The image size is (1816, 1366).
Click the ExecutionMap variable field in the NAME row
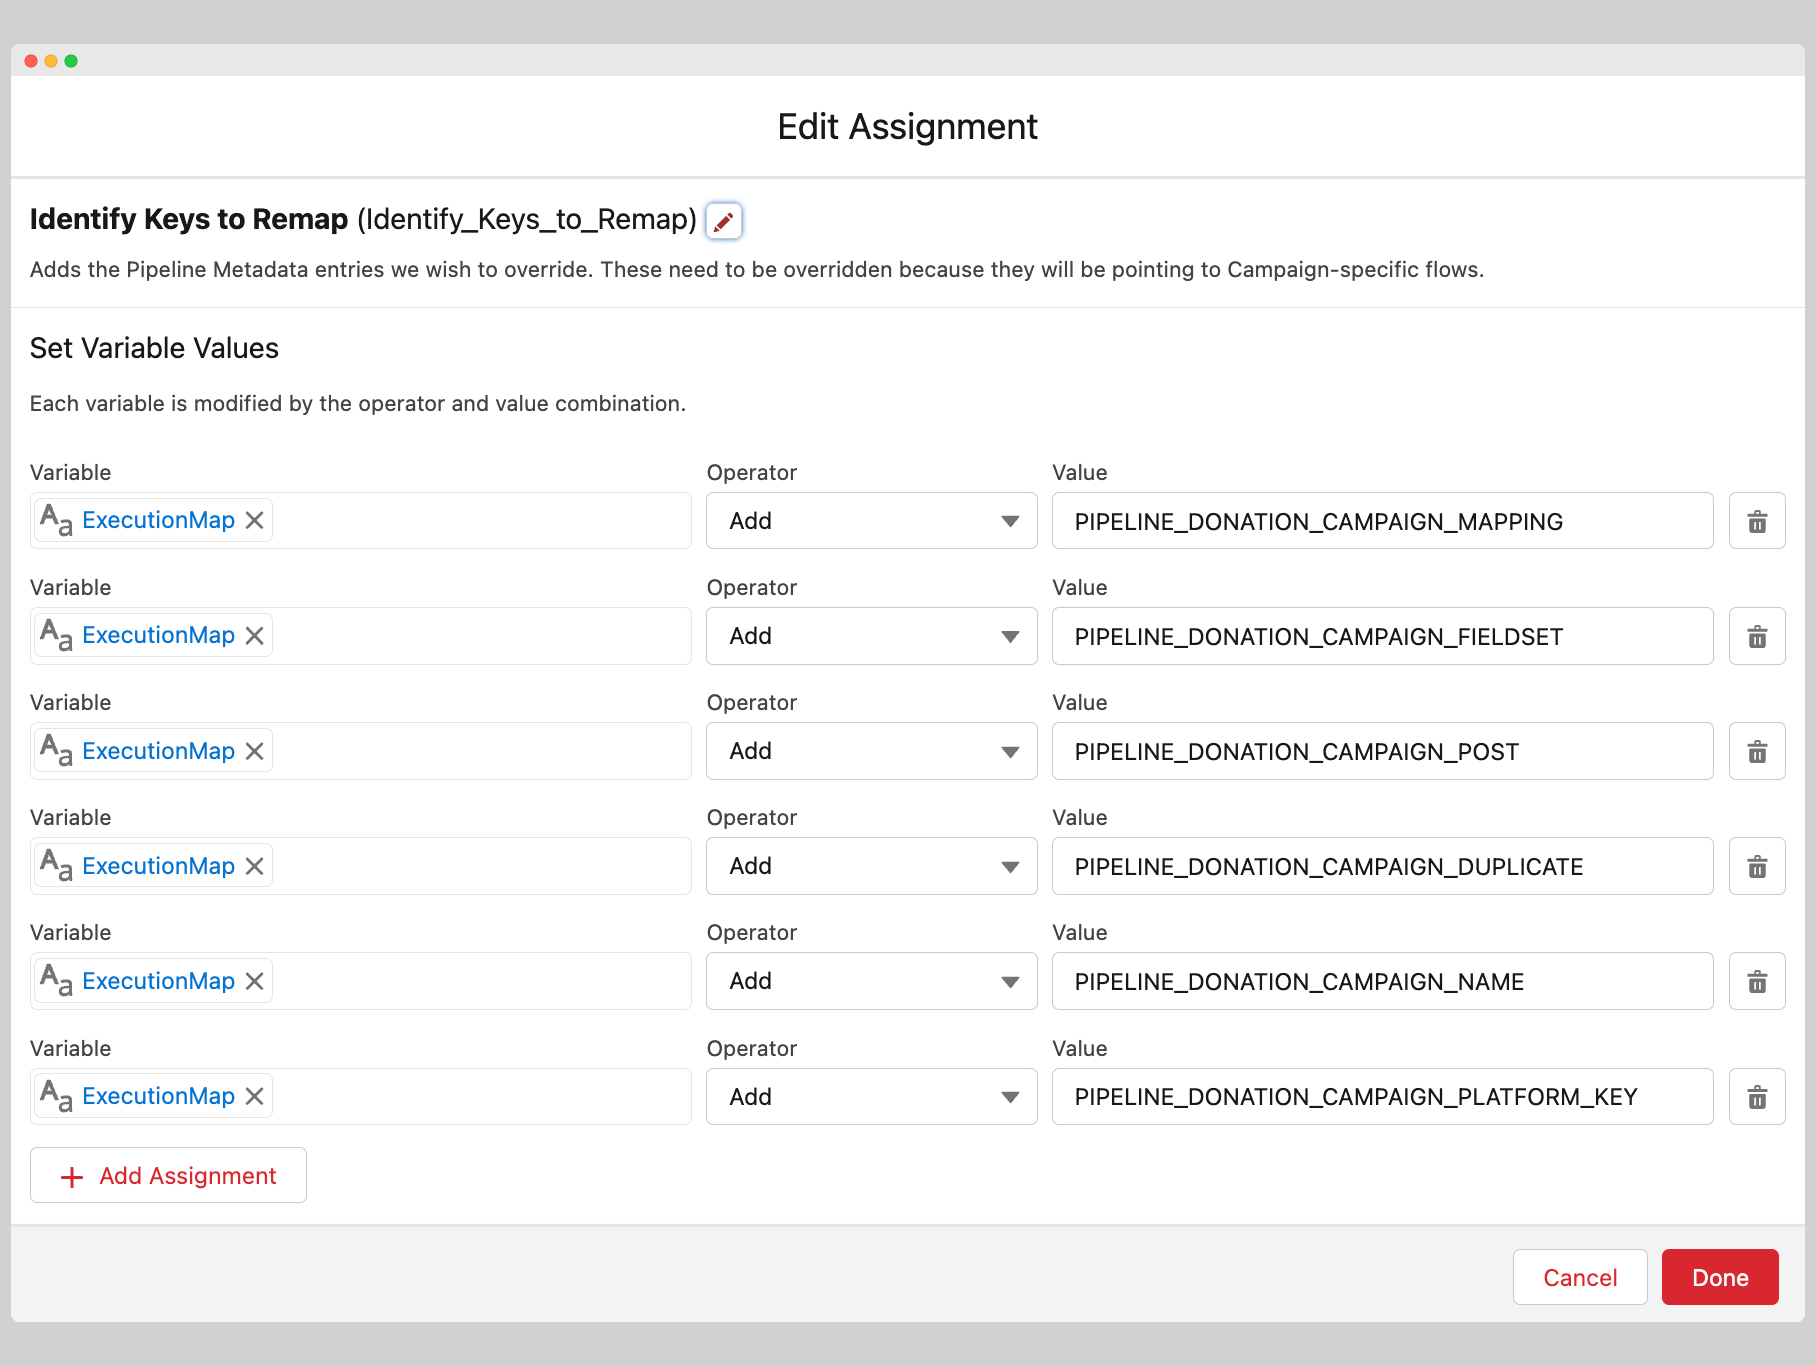tap(480, 981)
